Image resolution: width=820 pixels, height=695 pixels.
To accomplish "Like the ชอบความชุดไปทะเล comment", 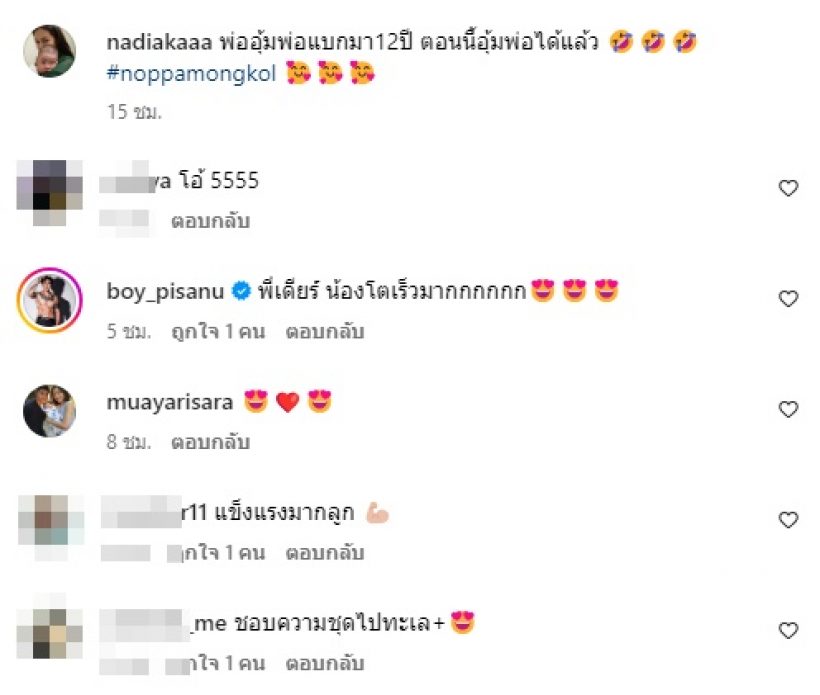I will 788,630.
